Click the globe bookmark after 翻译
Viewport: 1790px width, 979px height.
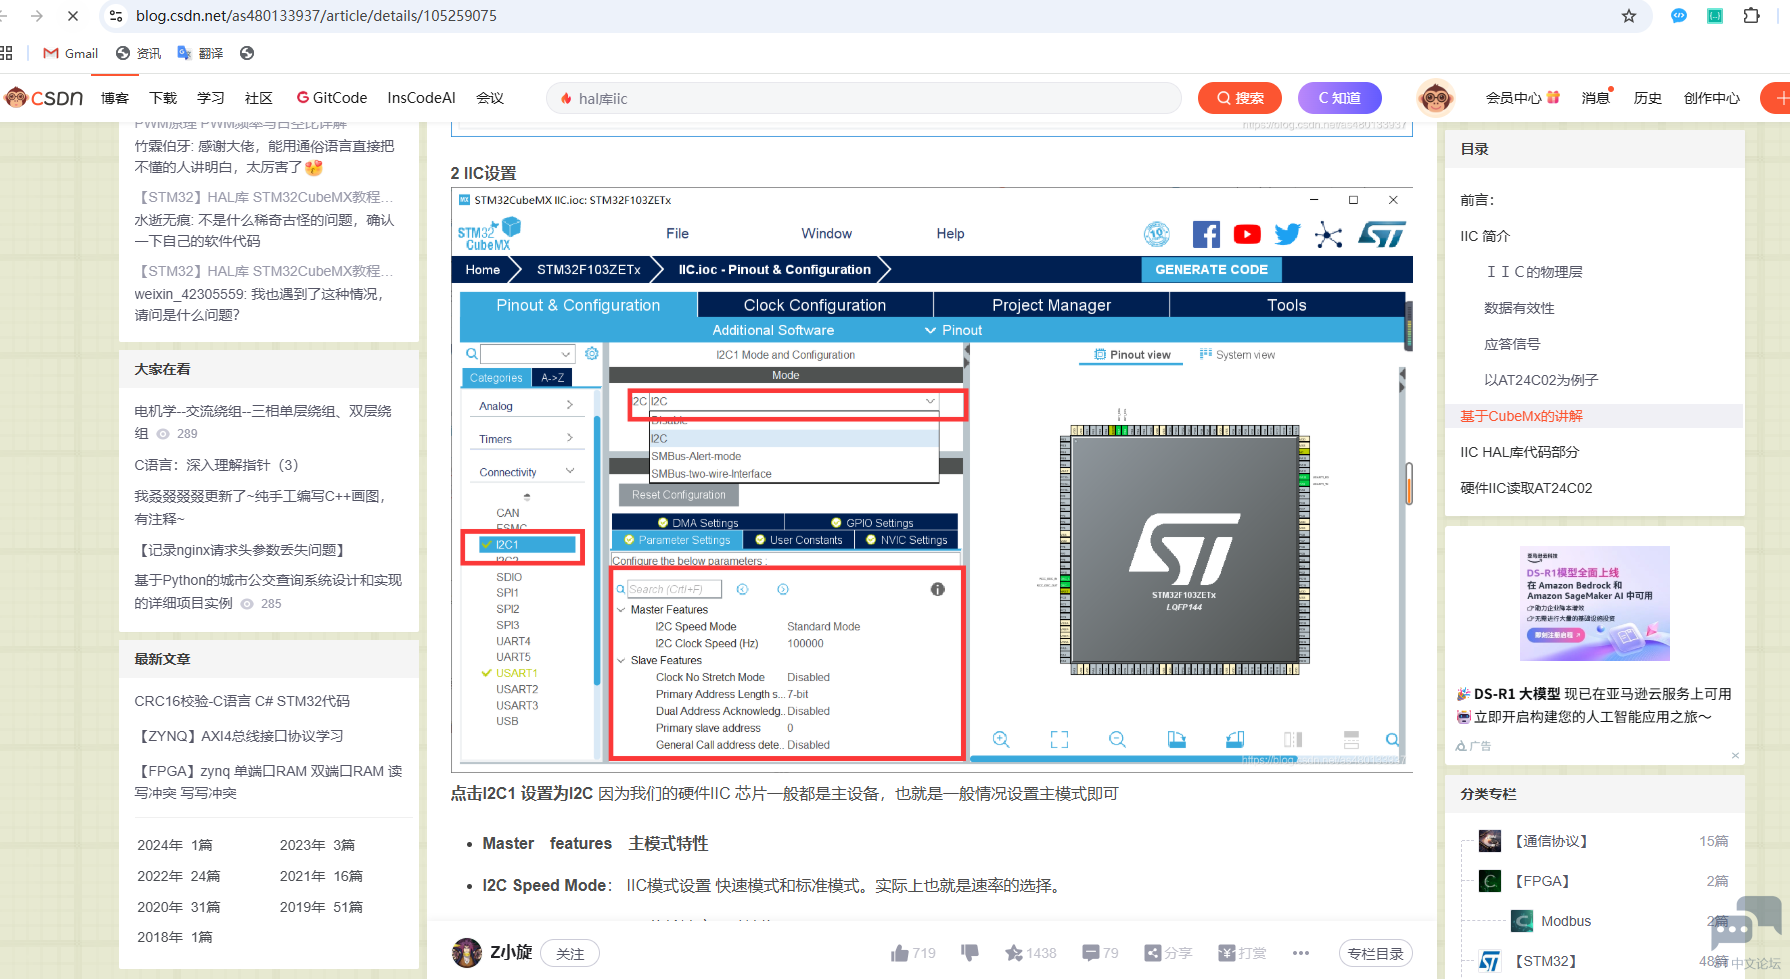(247, 53)
